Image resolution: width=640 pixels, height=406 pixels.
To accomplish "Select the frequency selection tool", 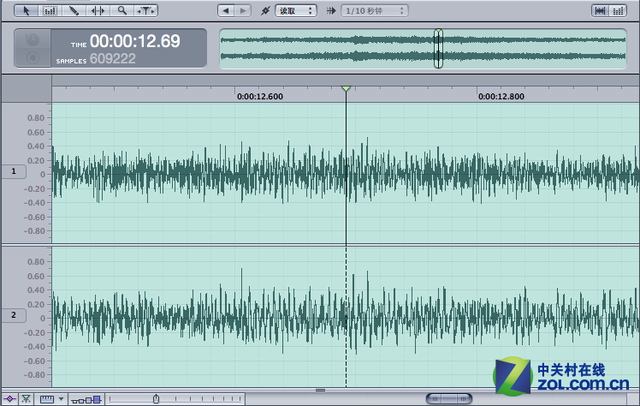I will pyautogui.click(x=50, y=10).
